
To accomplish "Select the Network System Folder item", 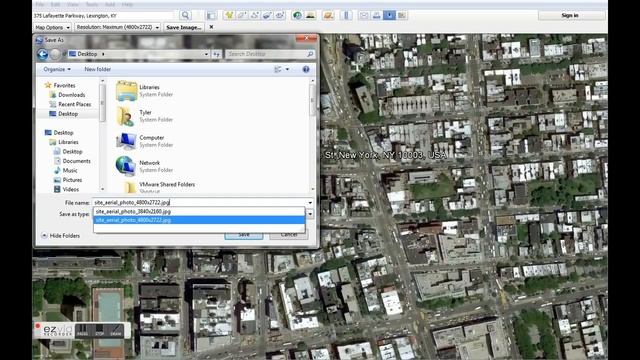I will 144,166.
